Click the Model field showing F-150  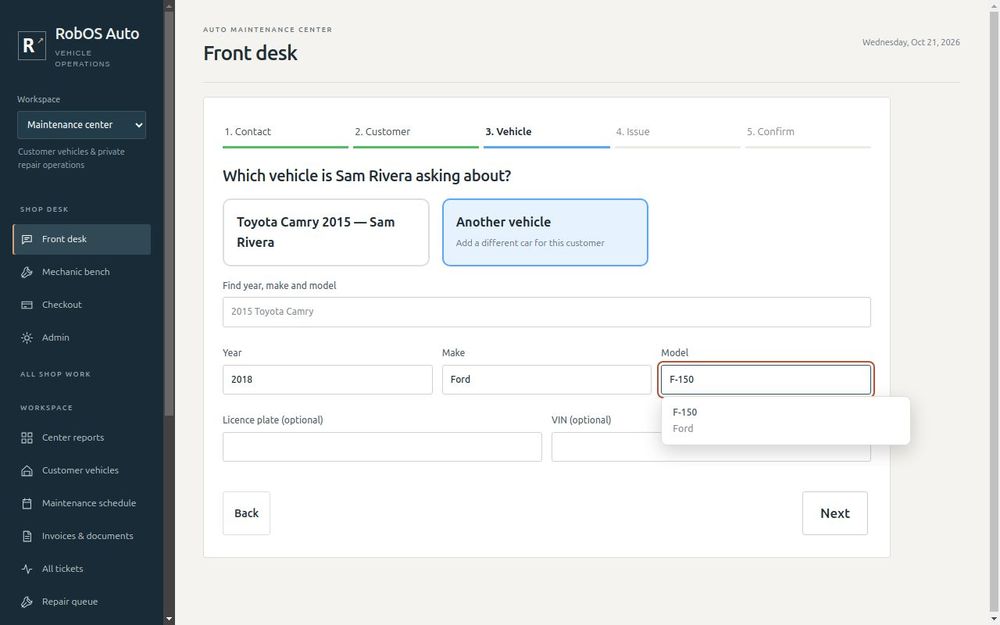pos(766,379)
